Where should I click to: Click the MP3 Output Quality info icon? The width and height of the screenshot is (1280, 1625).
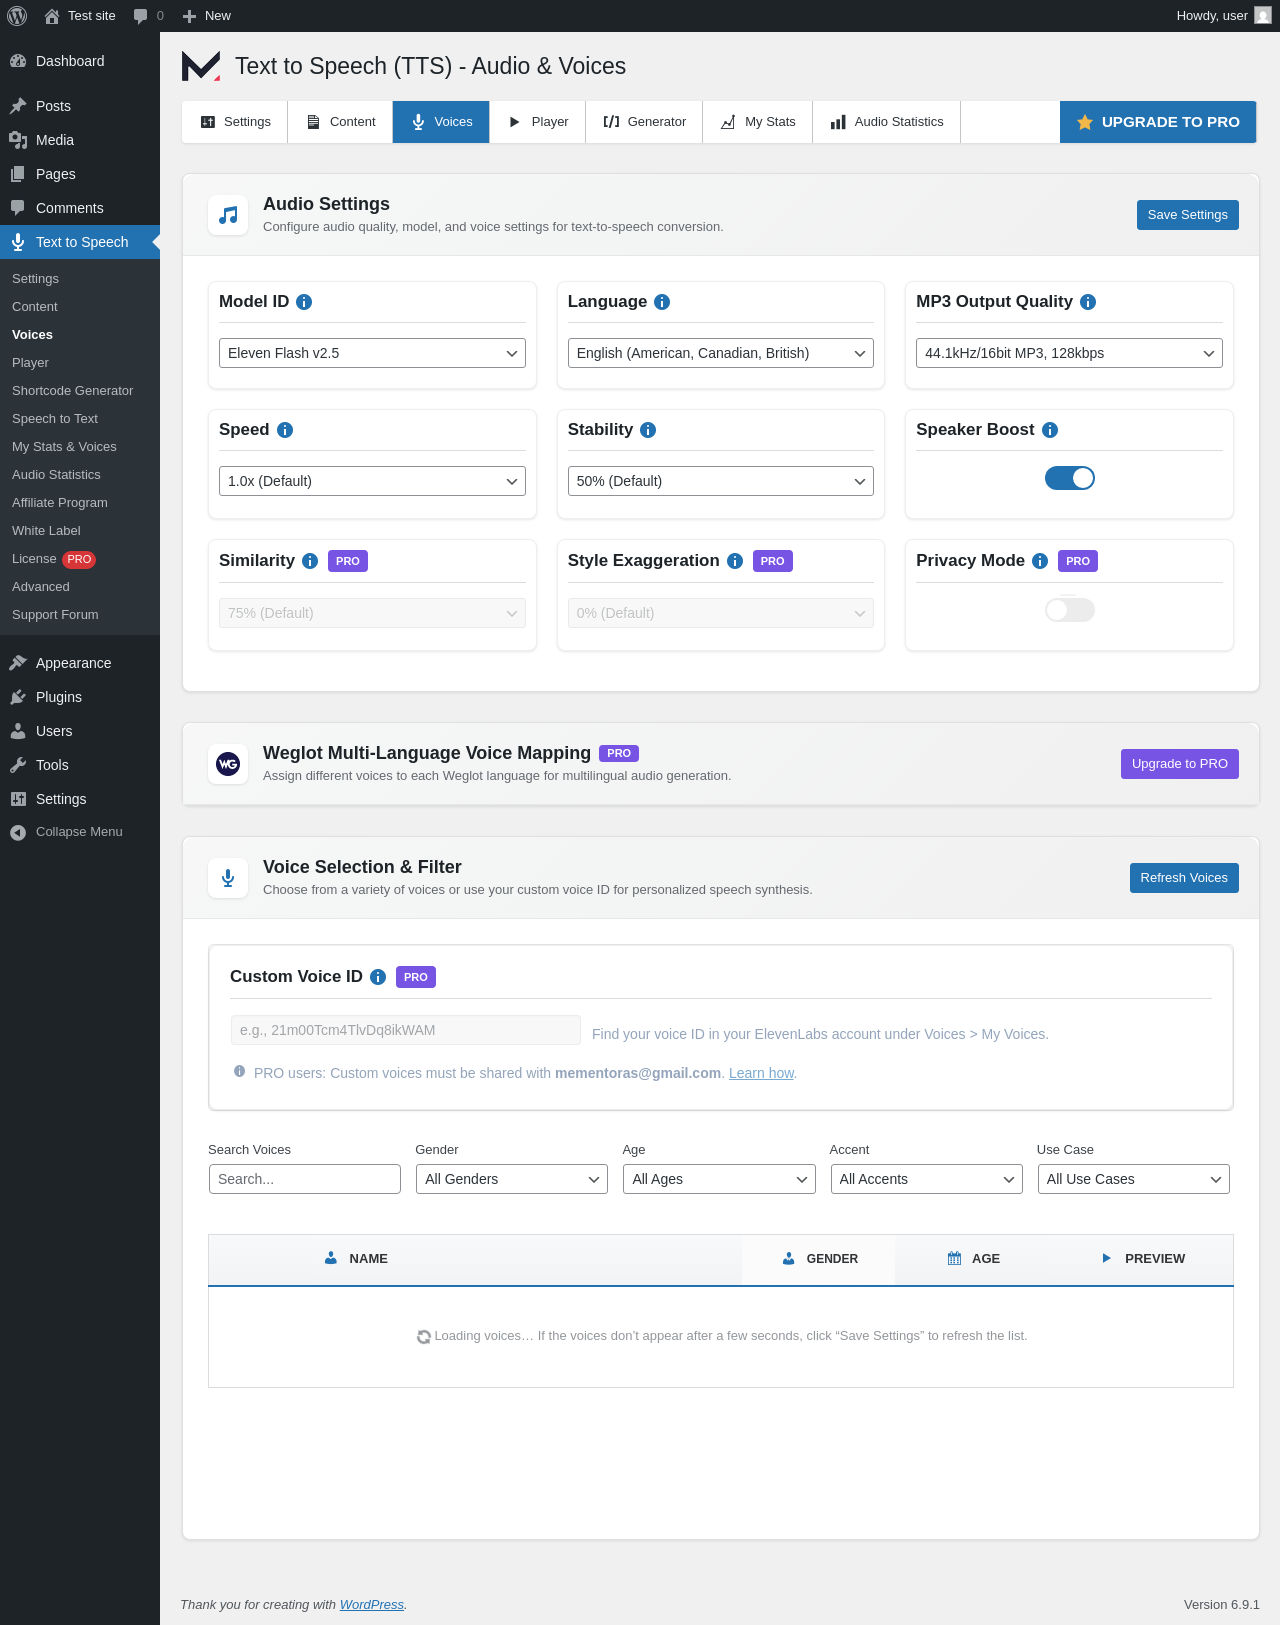click(x=1088, y=302)
